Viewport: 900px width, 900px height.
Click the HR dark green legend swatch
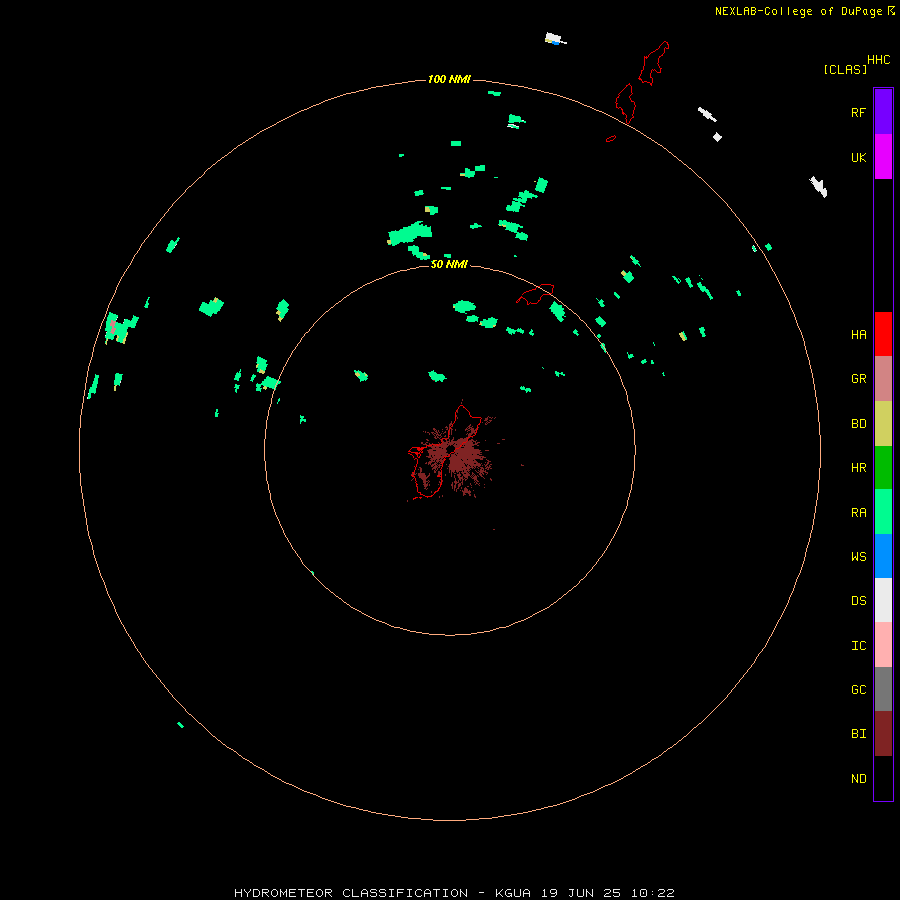883,468
